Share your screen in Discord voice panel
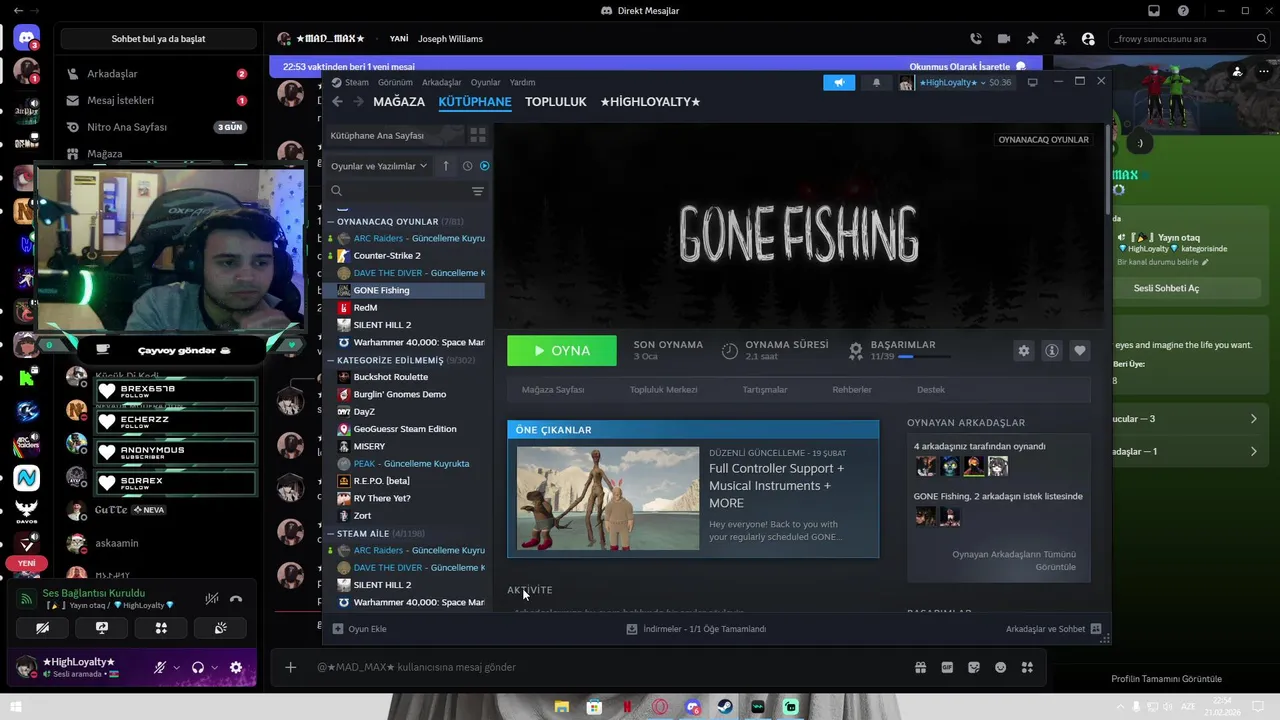This screenshot has height=720, width=1280. (101, 628)
